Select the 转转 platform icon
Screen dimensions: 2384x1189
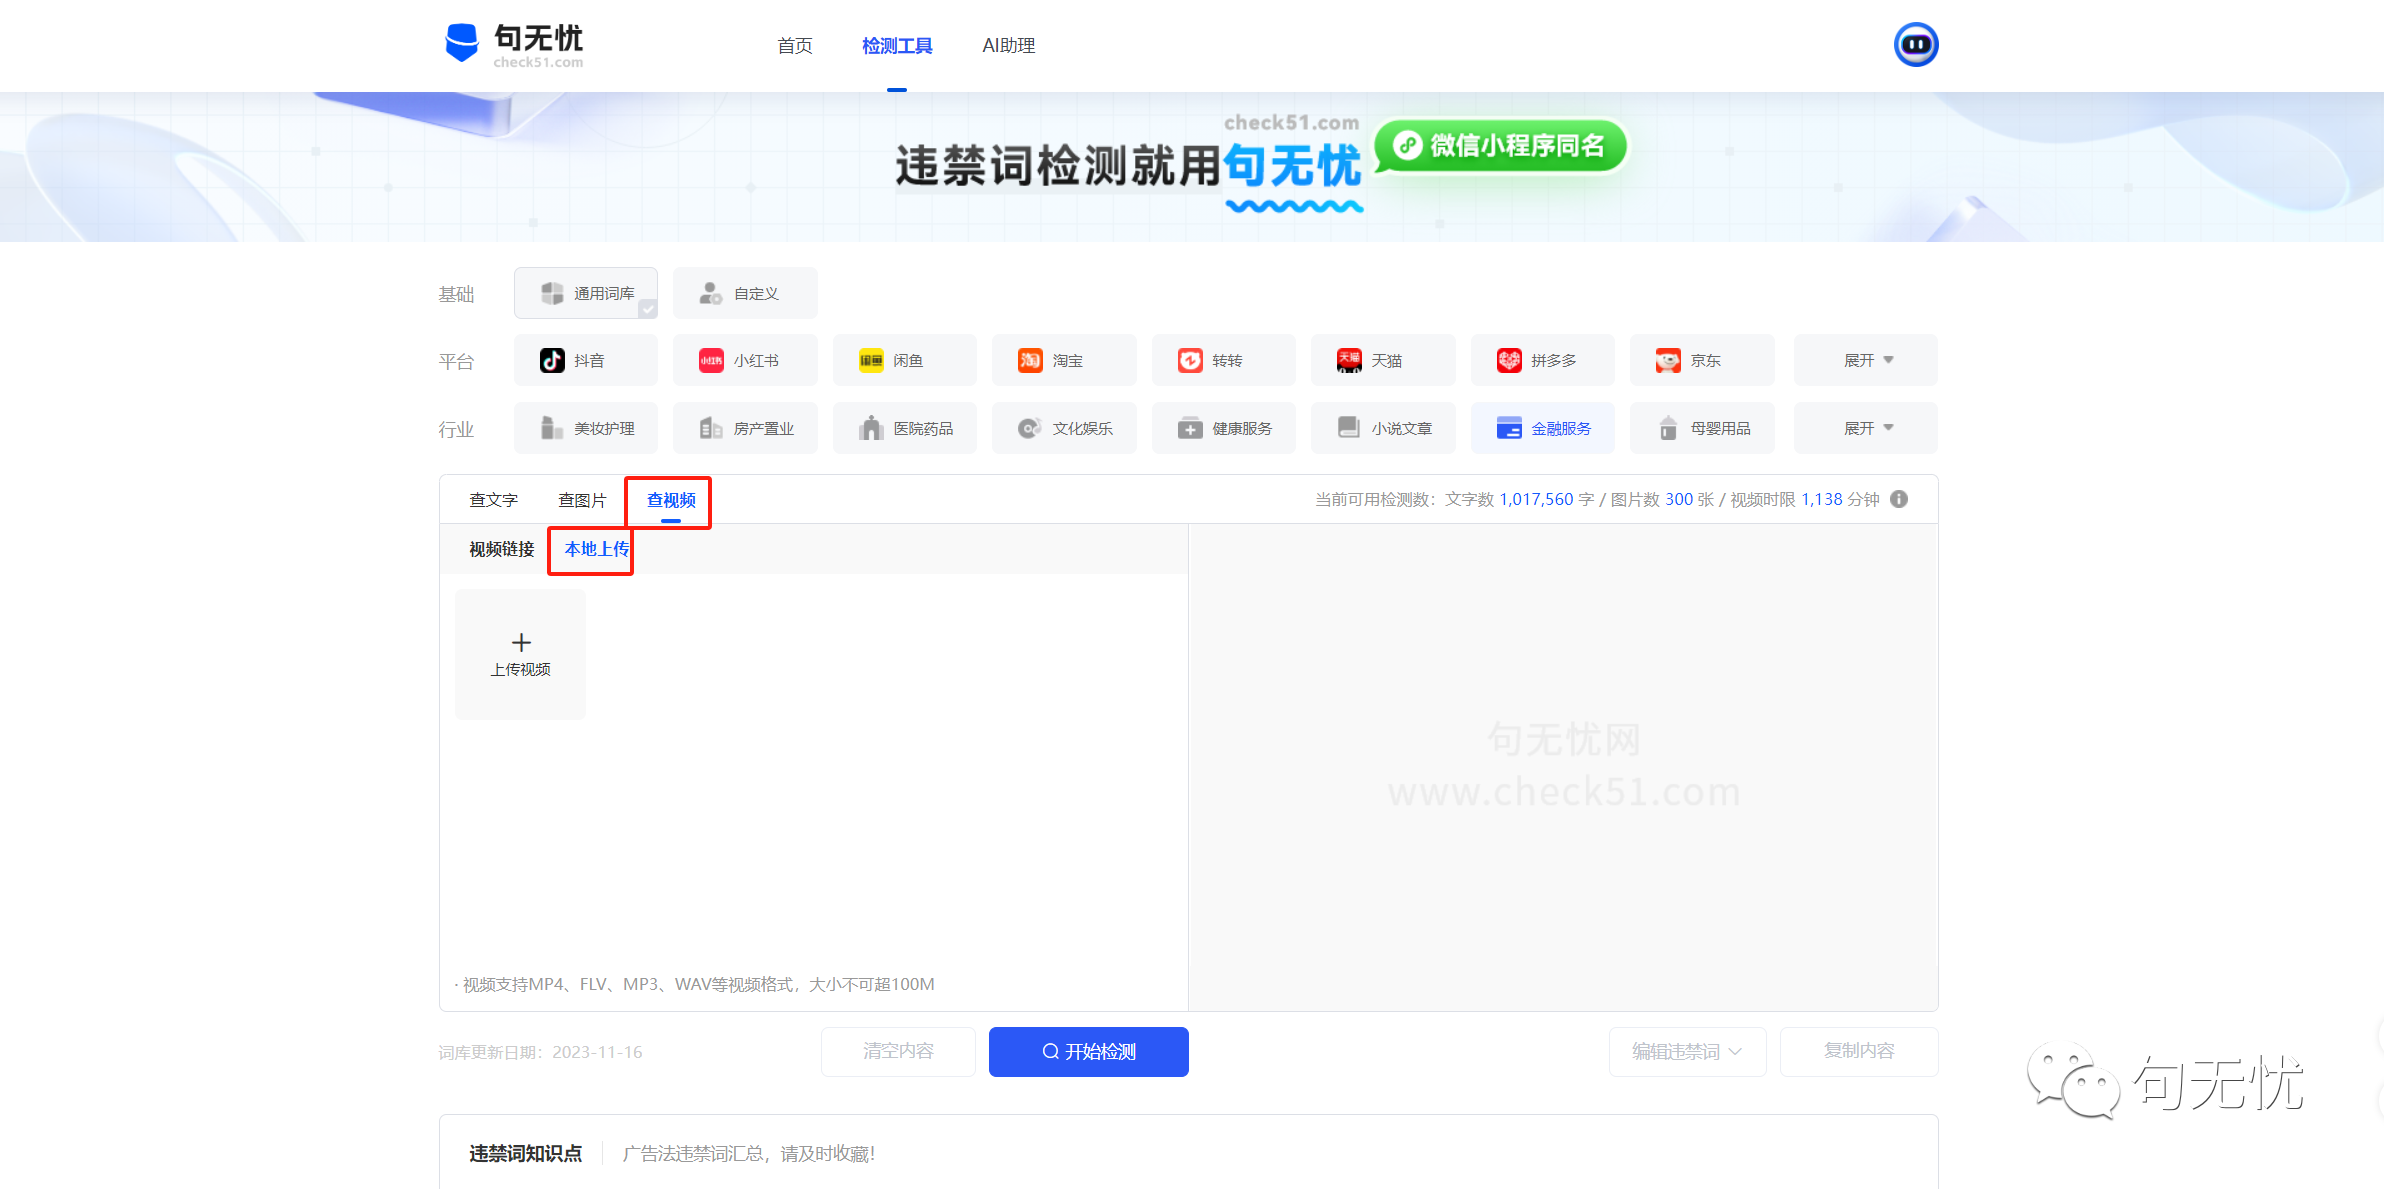(x=1190, y=361)
